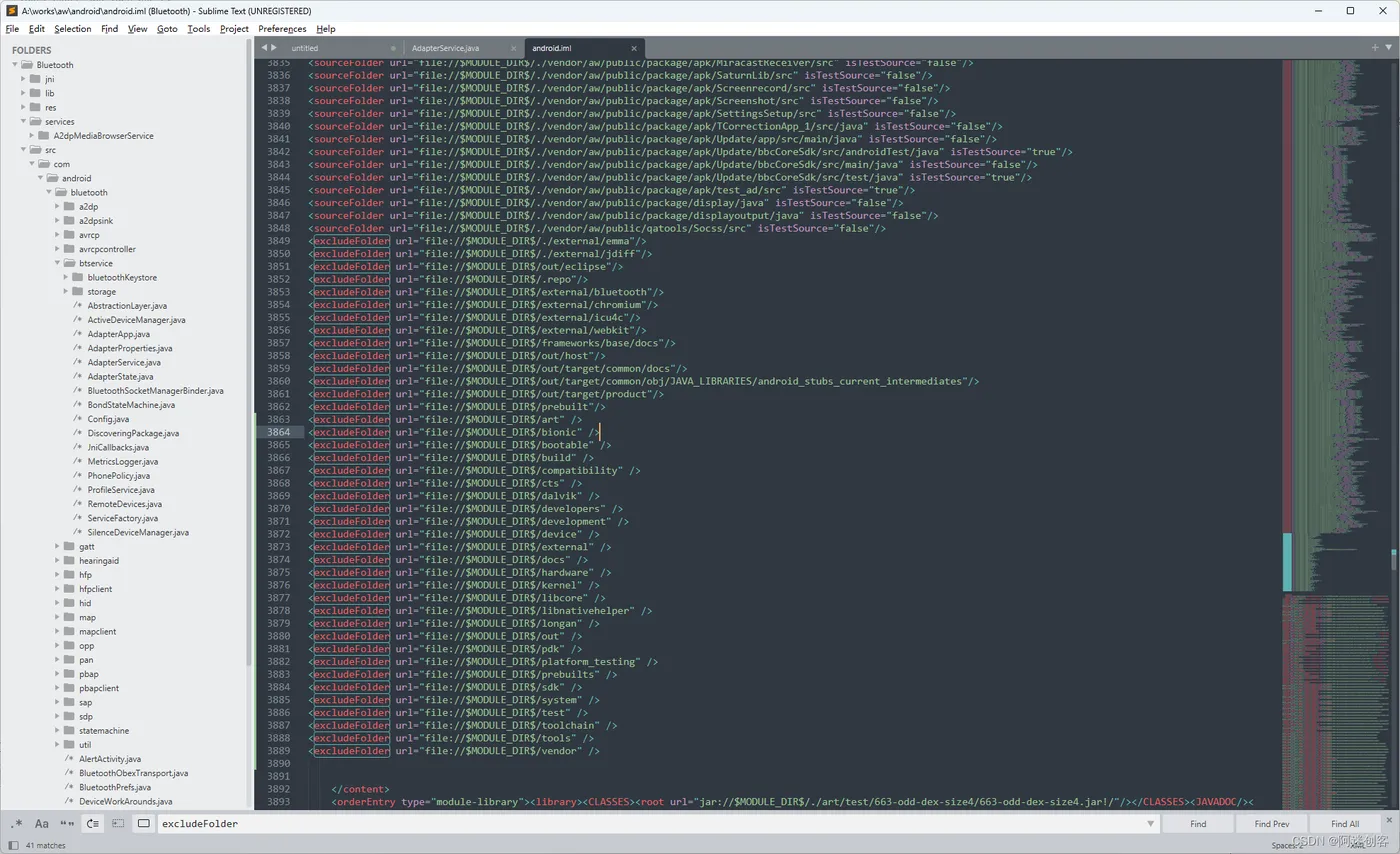Click the util folder icon
Viewport: 1400px width, 854px height.
(69, 744)
